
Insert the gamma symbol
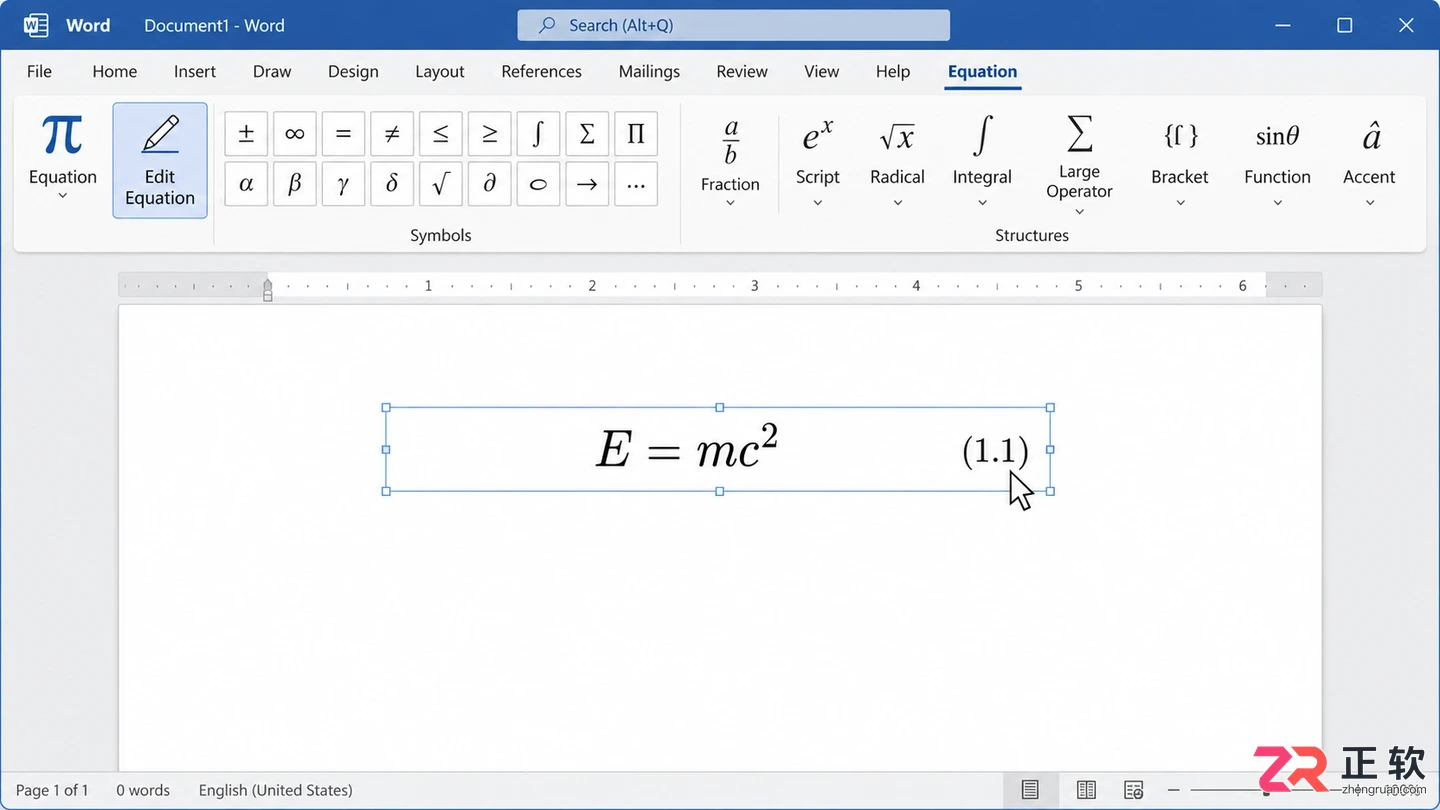(343, 184)
